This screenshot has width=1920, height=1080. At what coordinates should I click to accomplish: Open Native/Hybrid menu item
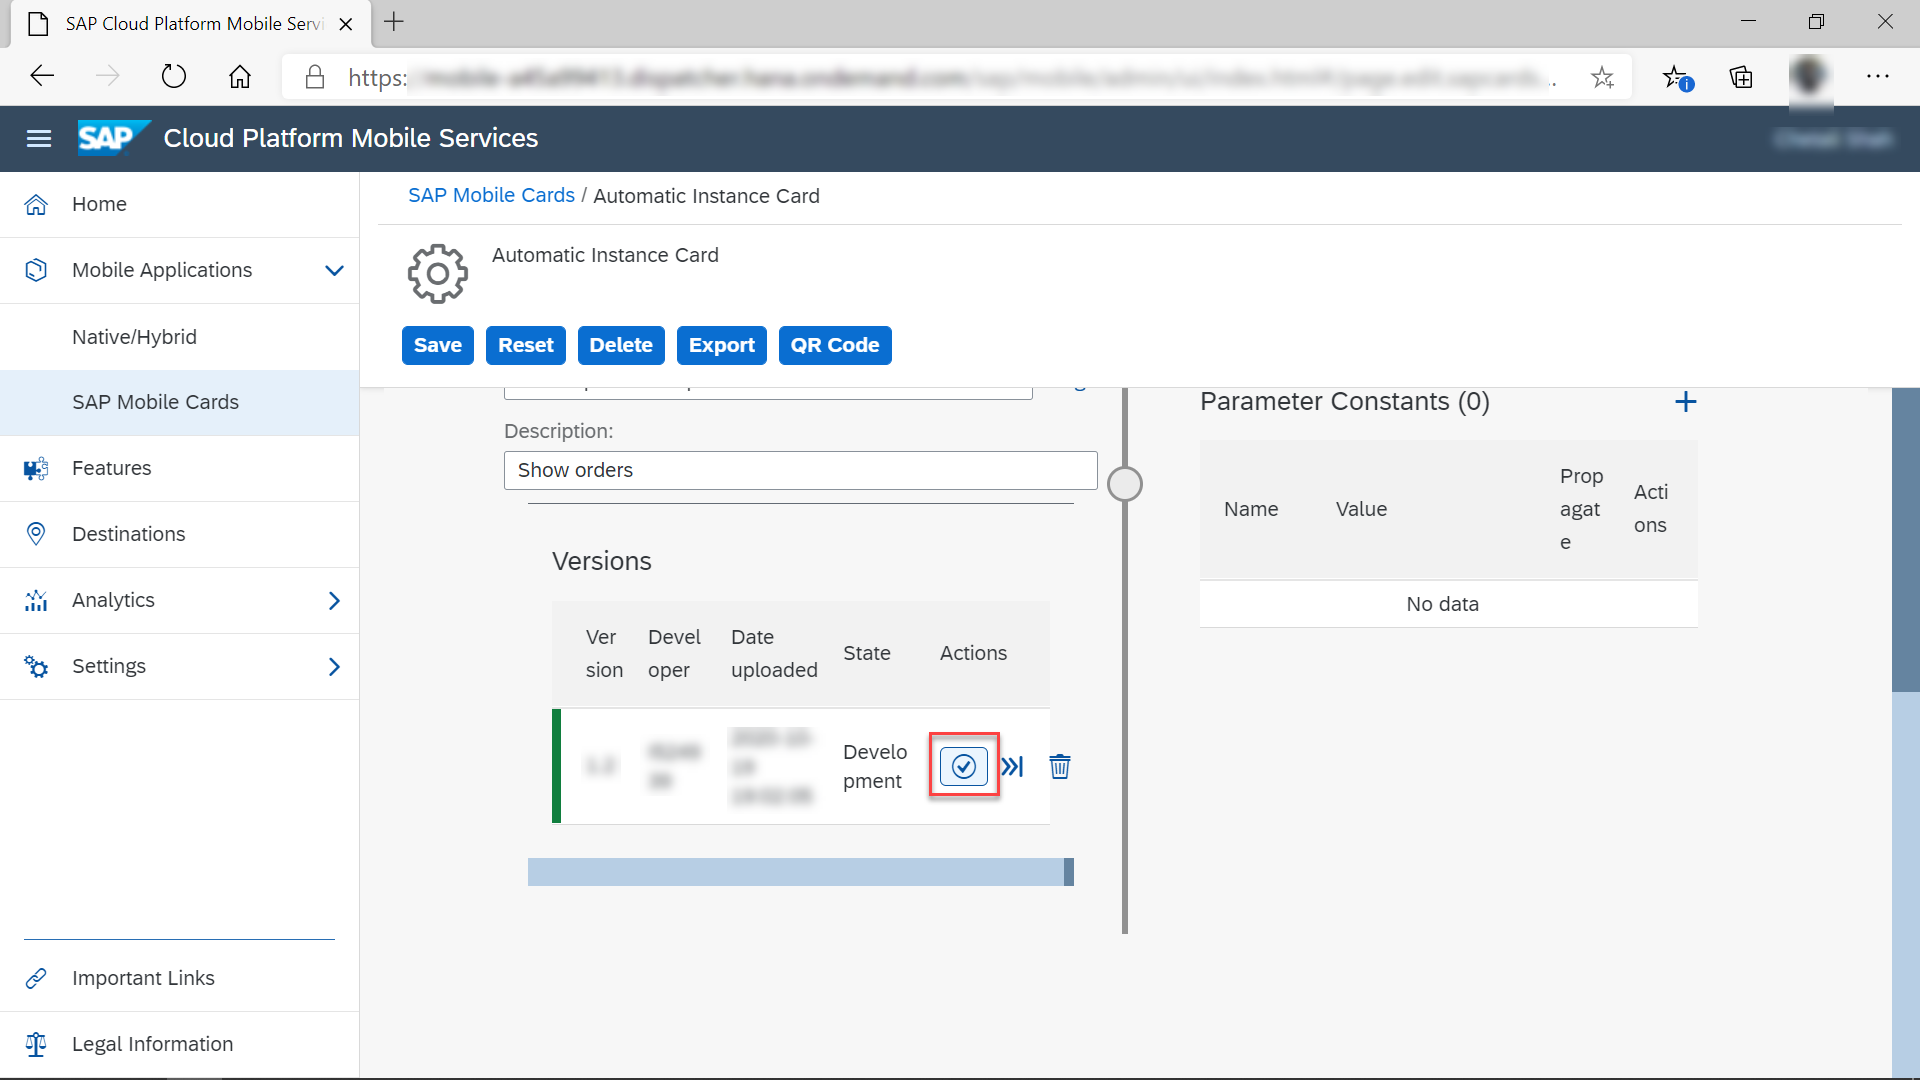pos(134,337)
